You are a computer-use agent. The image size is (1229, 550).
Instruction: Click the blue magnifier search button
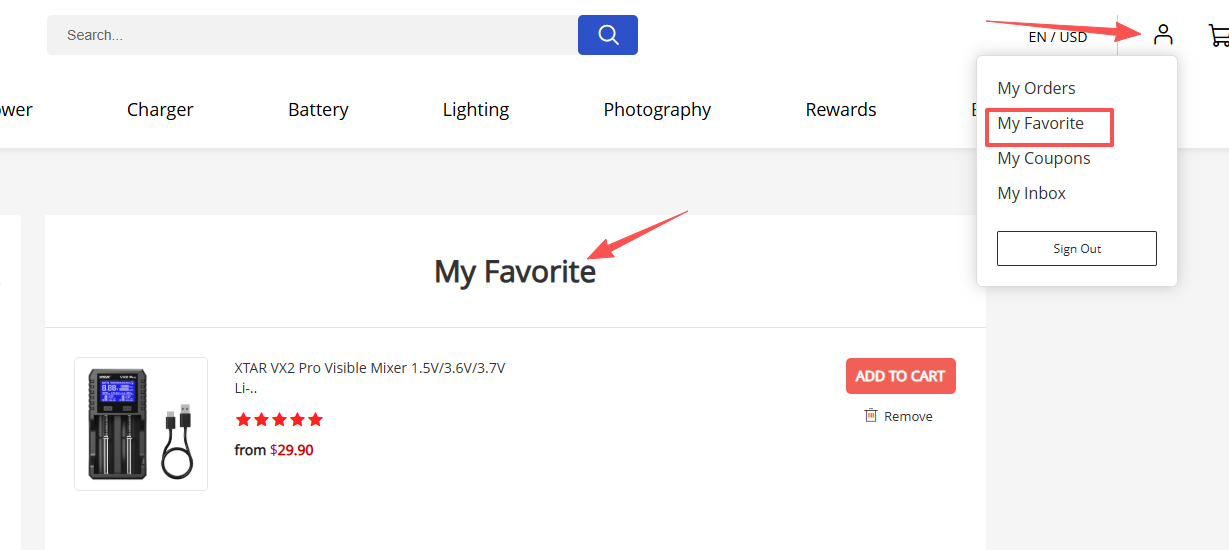click(x=607, y=35)
